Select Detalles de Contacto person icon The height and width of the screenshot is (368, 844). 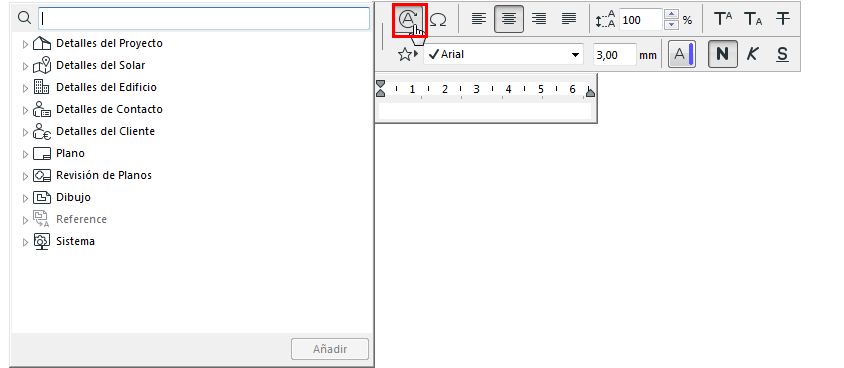pos(41,109)
